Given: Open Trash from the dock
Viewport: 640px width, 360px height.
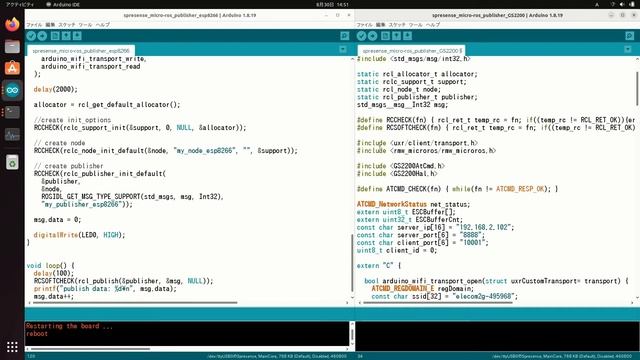Looking at the screenshot, I should pyautogui.click(x=12, y=162).
